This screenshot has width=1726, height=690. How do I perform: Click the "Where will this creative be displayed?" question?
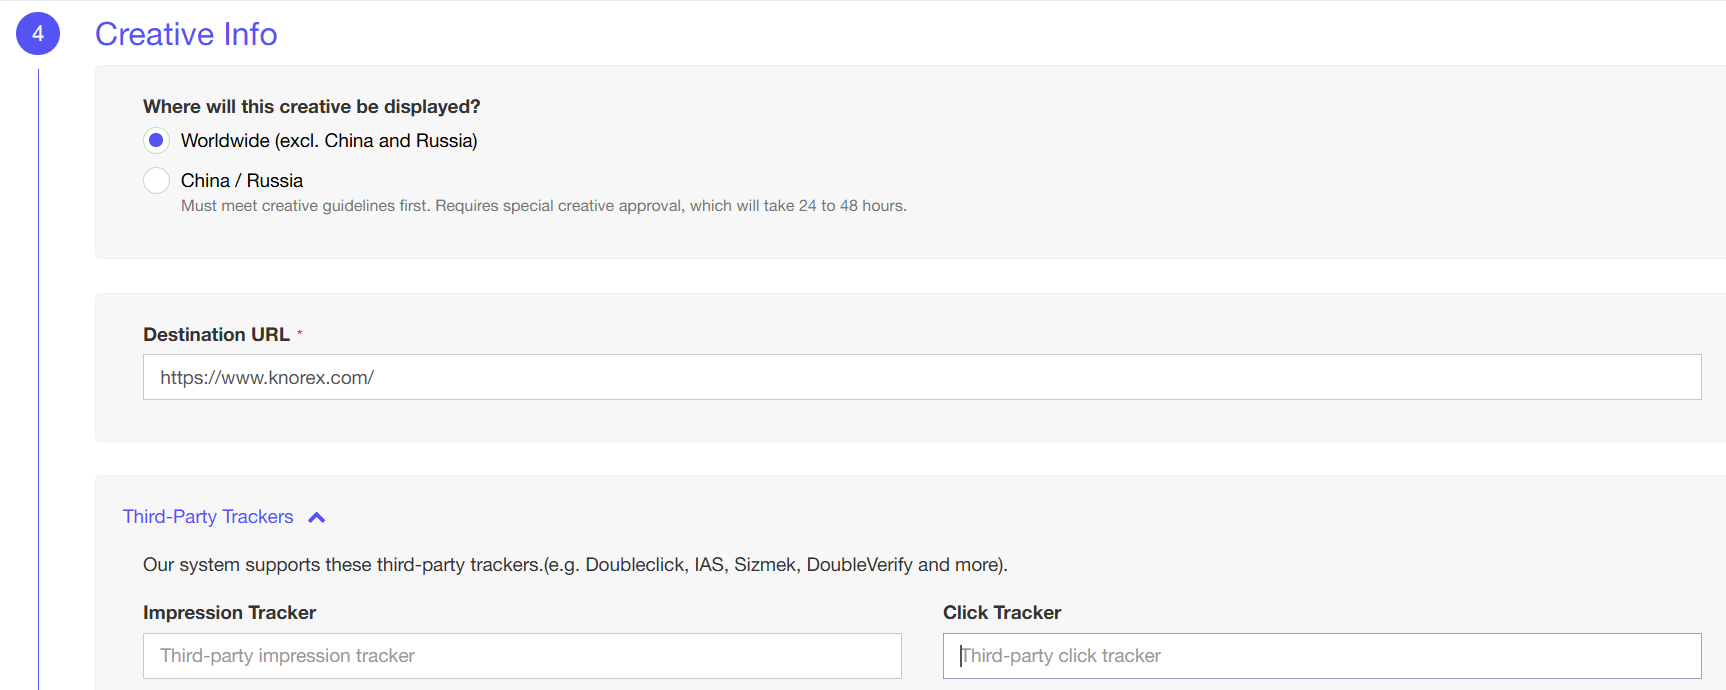point(312,107)
